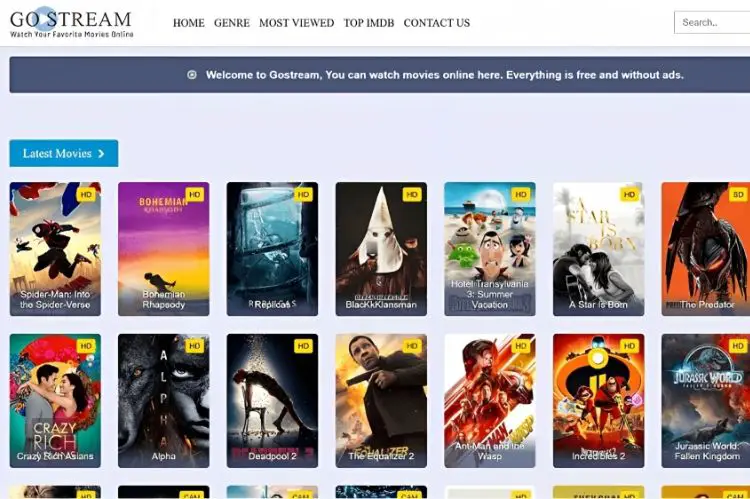
Task: Open Ant-Man and the Wasp poster
Action: coord(490,401)
